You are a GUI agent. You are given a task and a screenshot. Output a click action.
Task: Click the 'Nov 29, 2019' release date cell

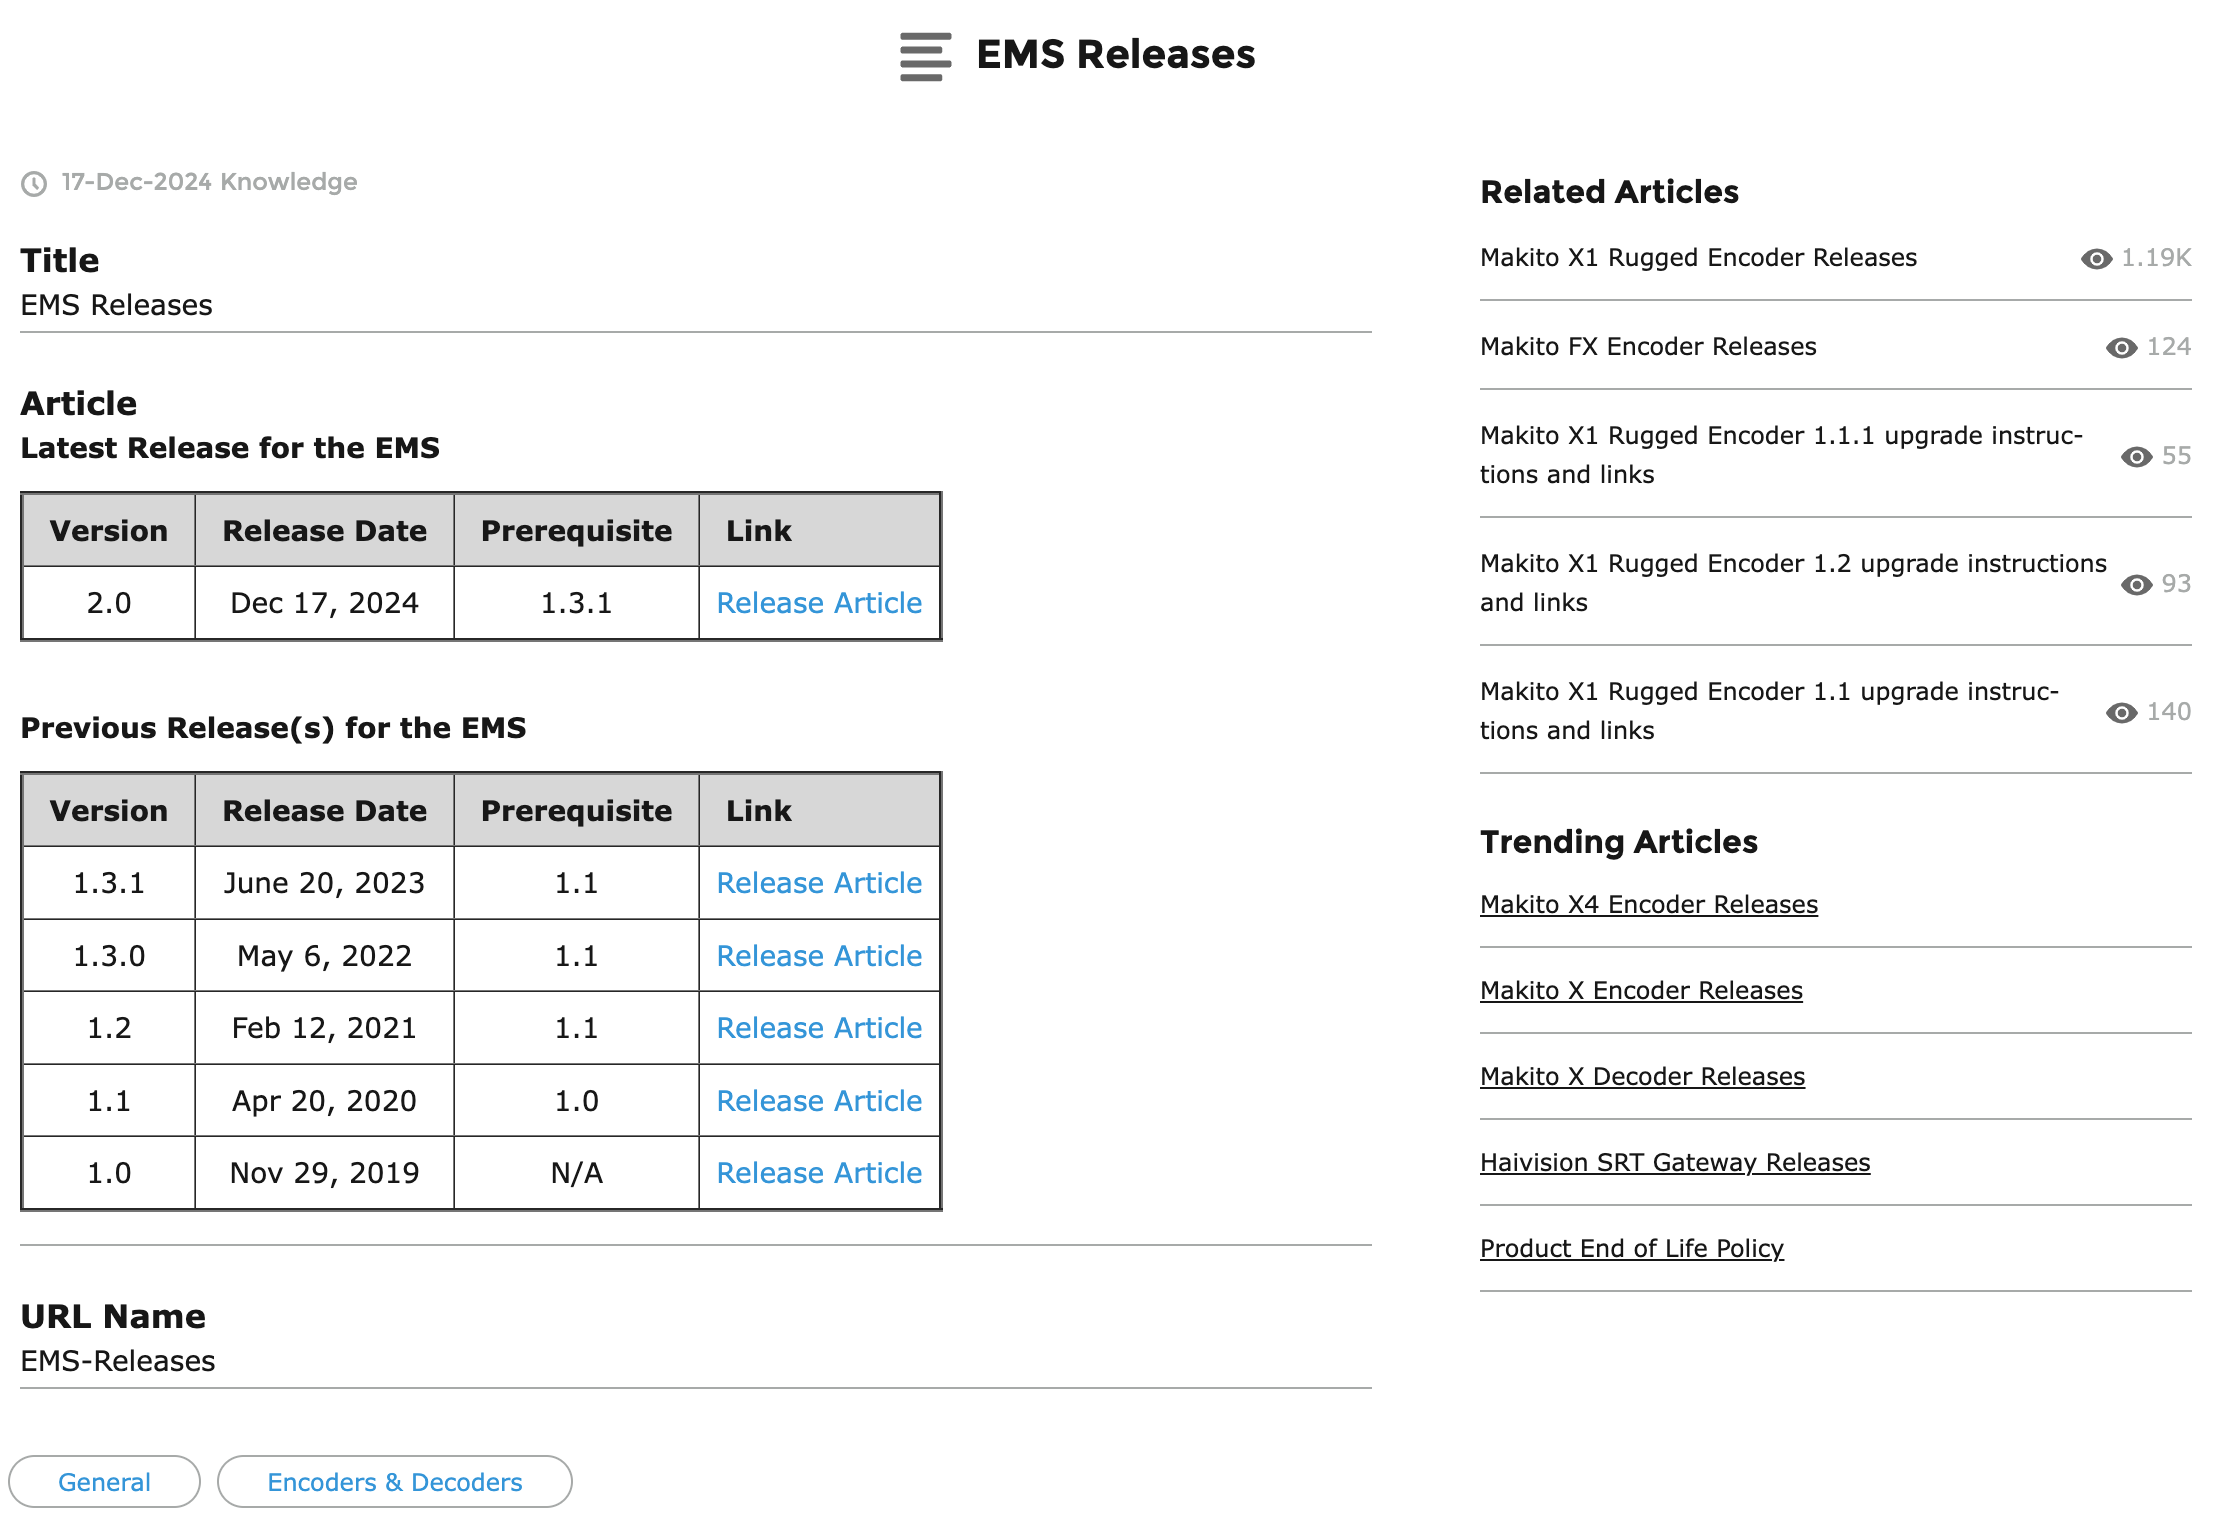(324, 1173)
